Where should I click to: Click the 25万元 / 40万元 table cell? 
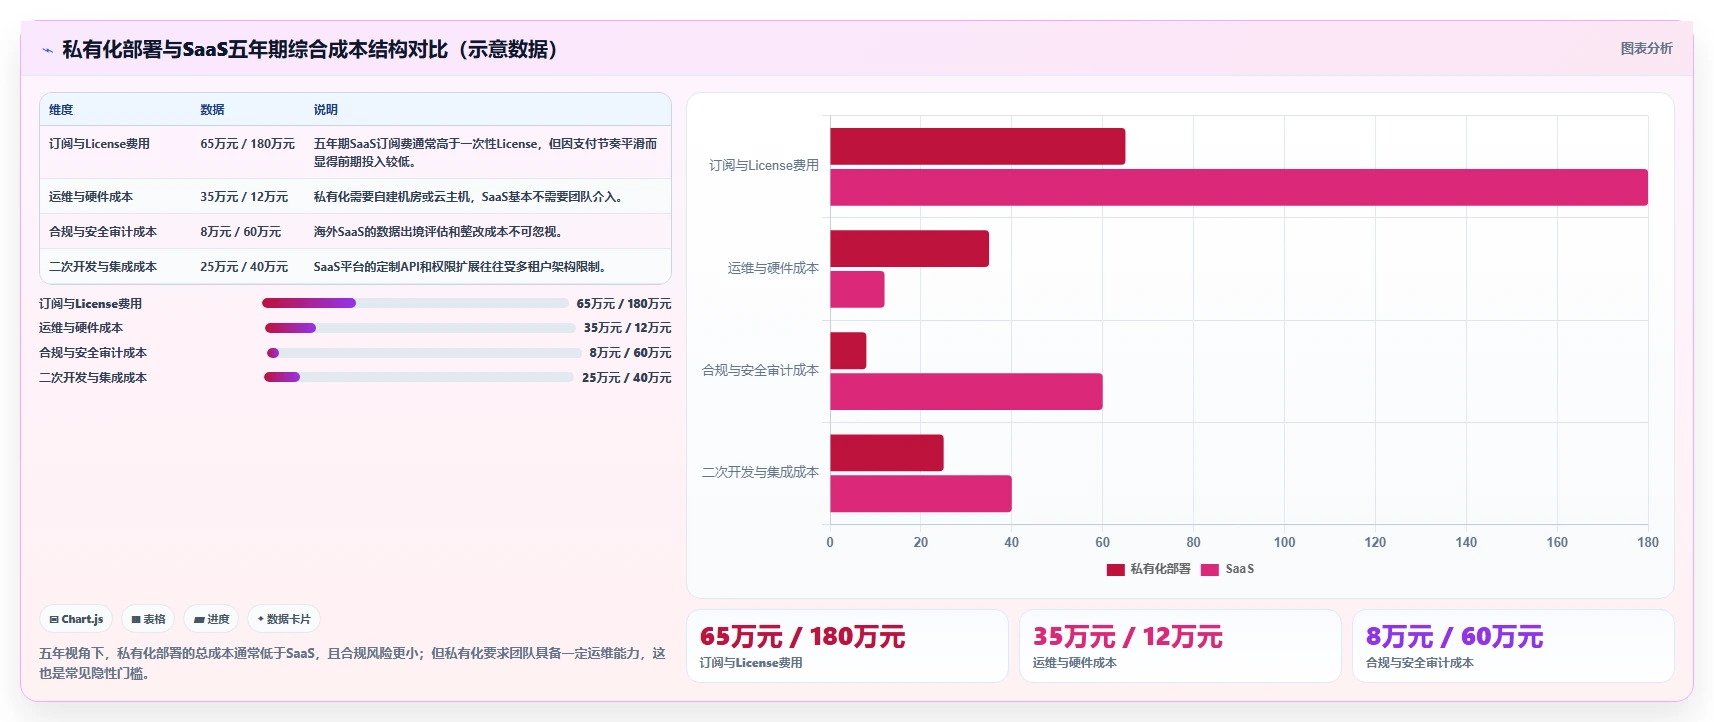[244, 267]
